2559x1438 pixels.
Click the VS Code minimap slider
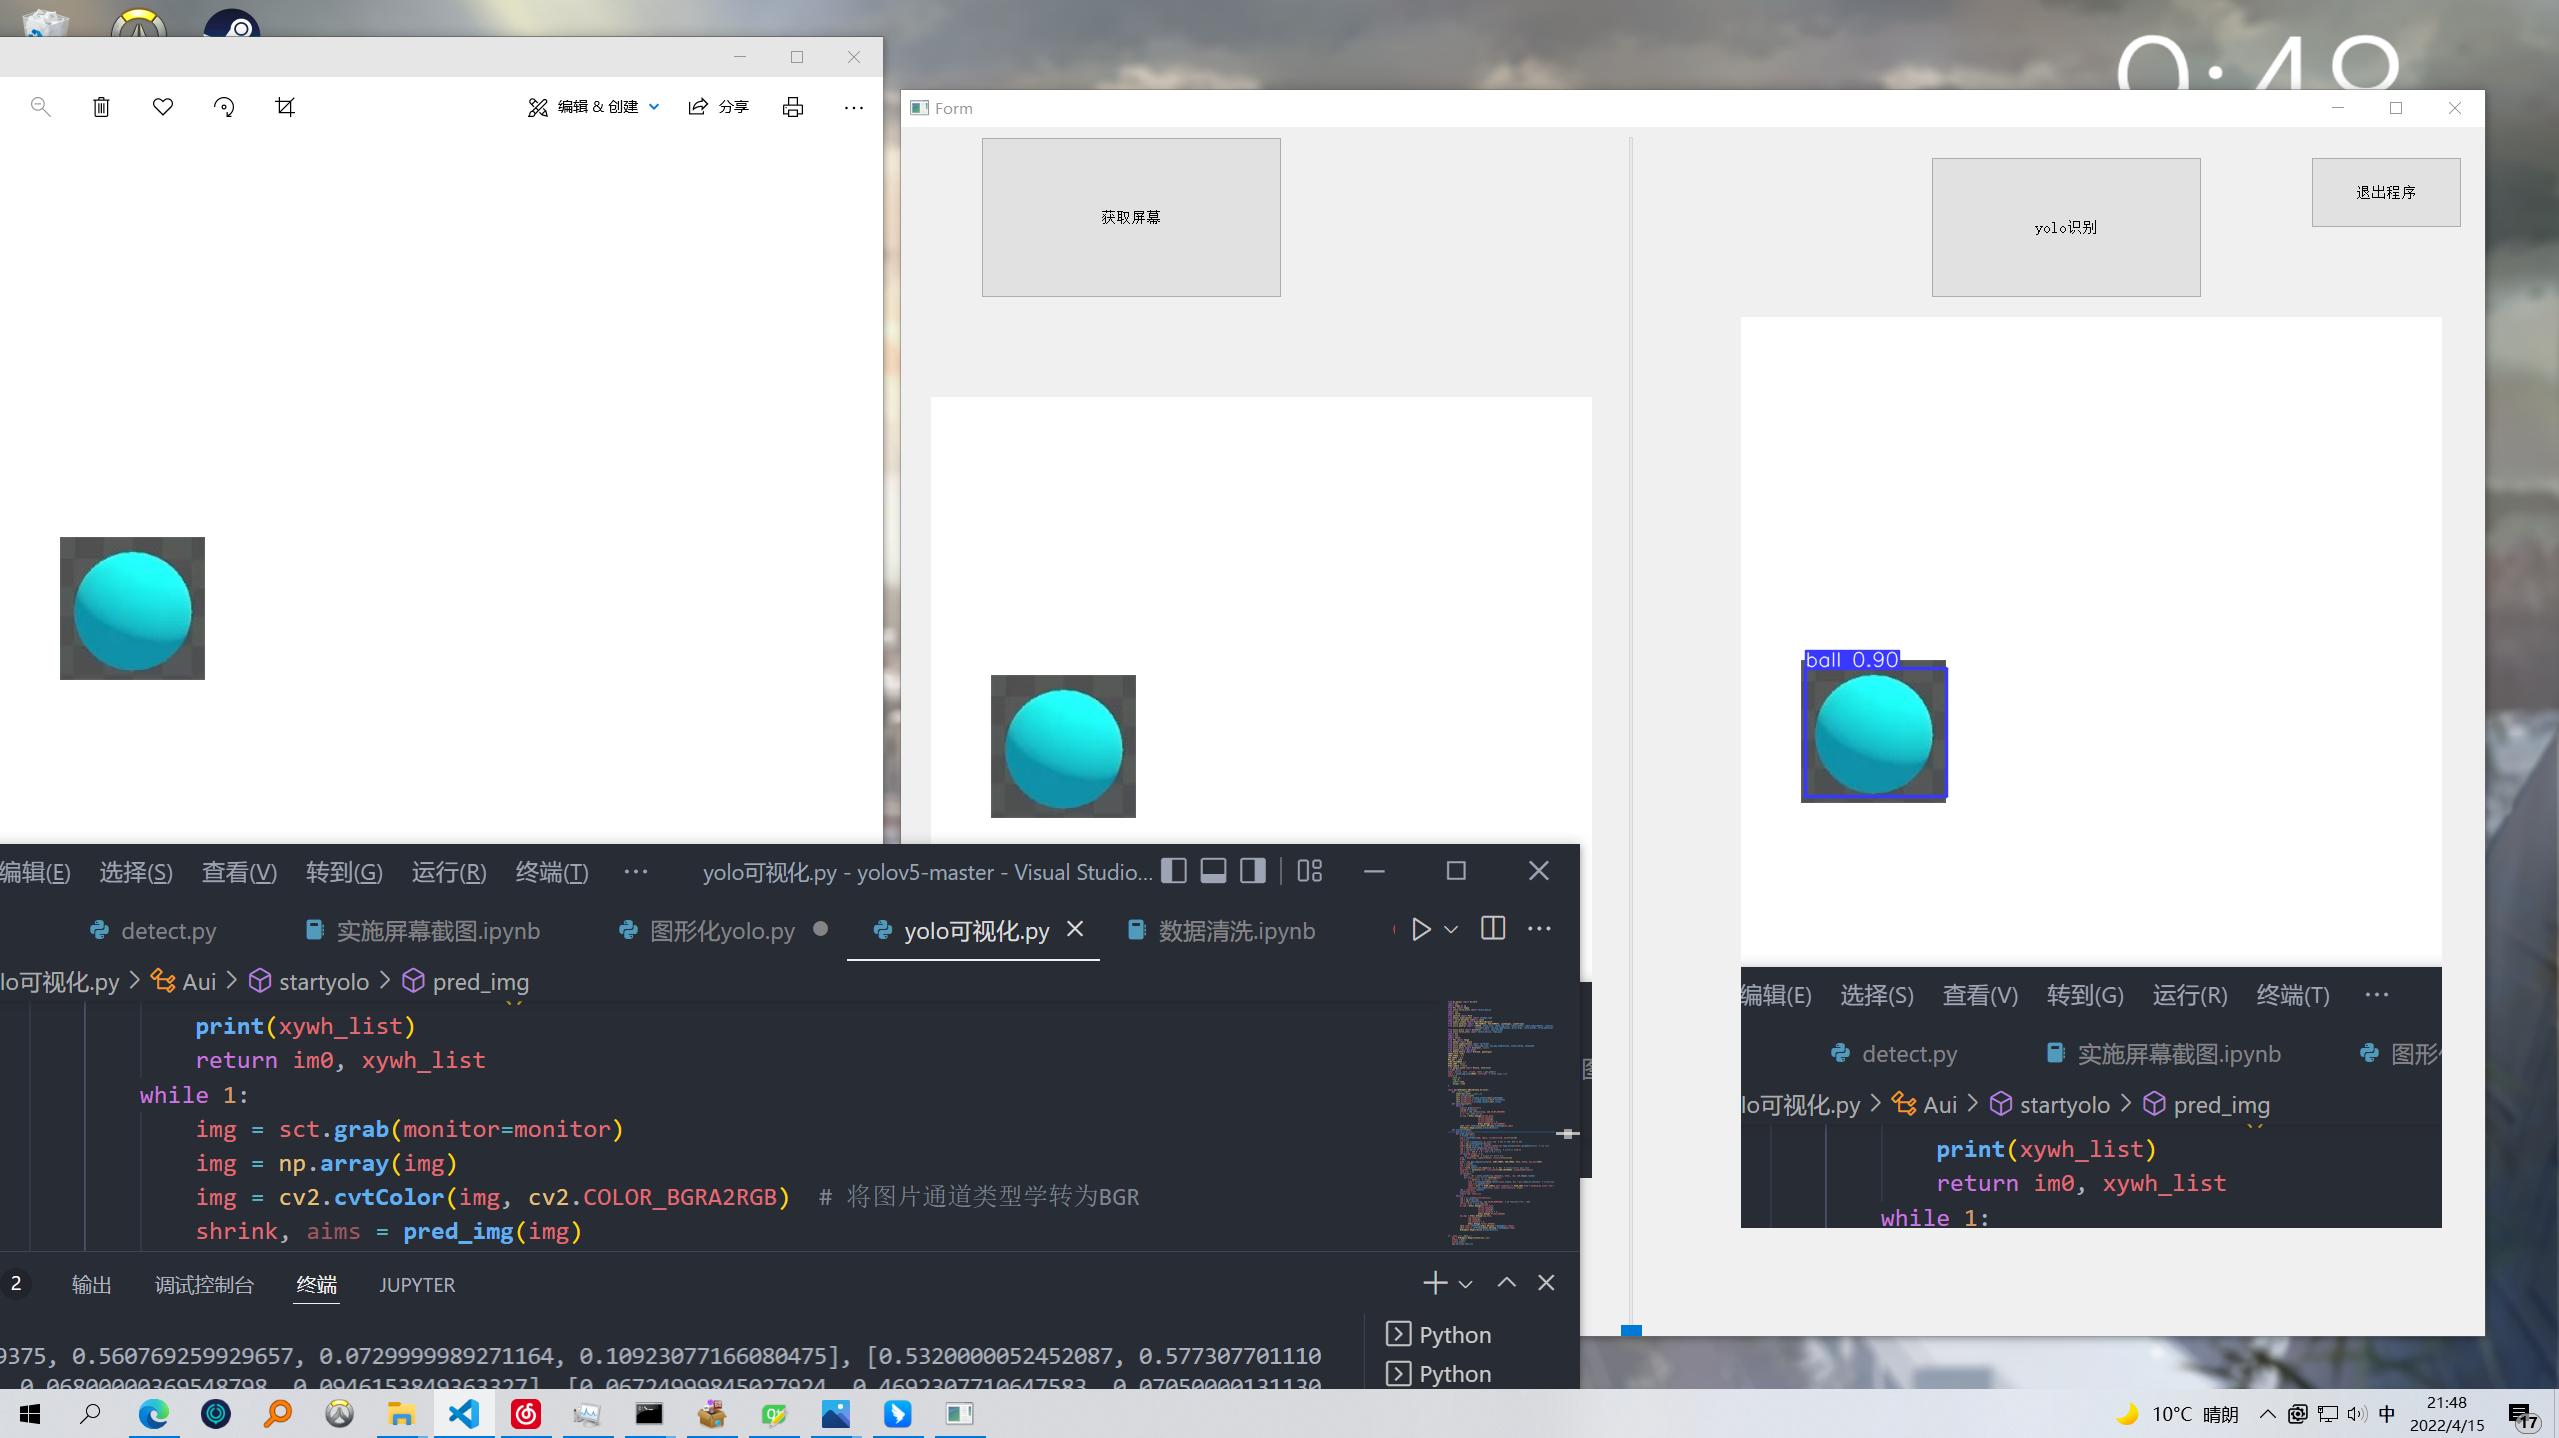click(1567, 1133)
